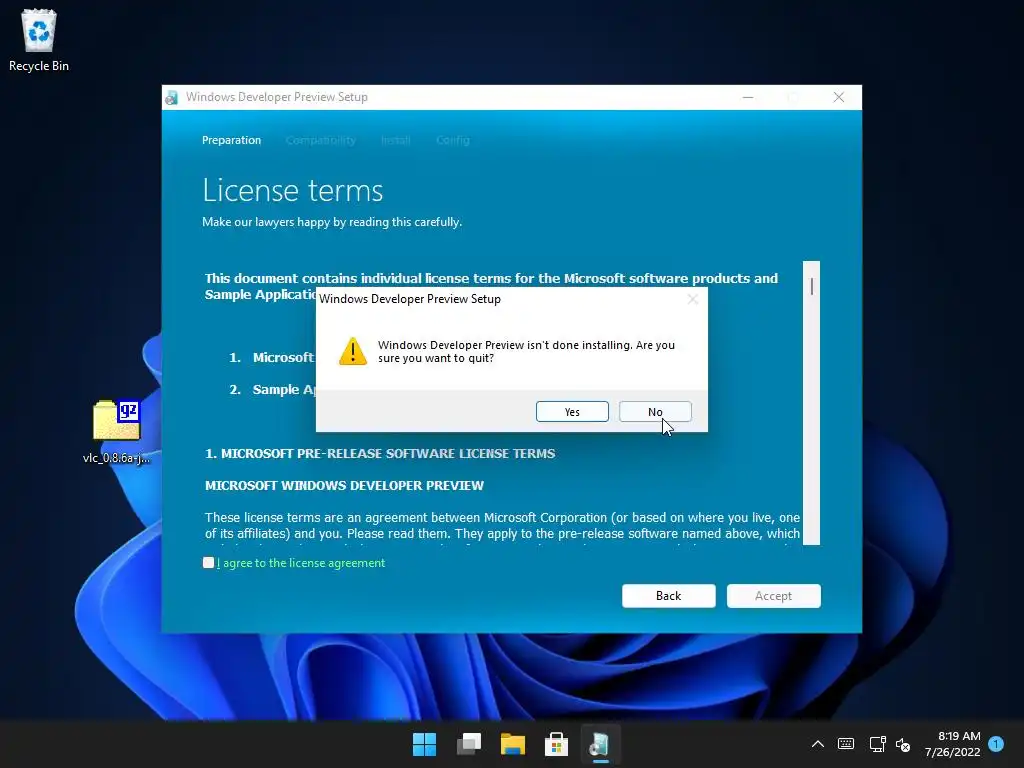
Task: Open network status tray icon
Action: point(877,744)
